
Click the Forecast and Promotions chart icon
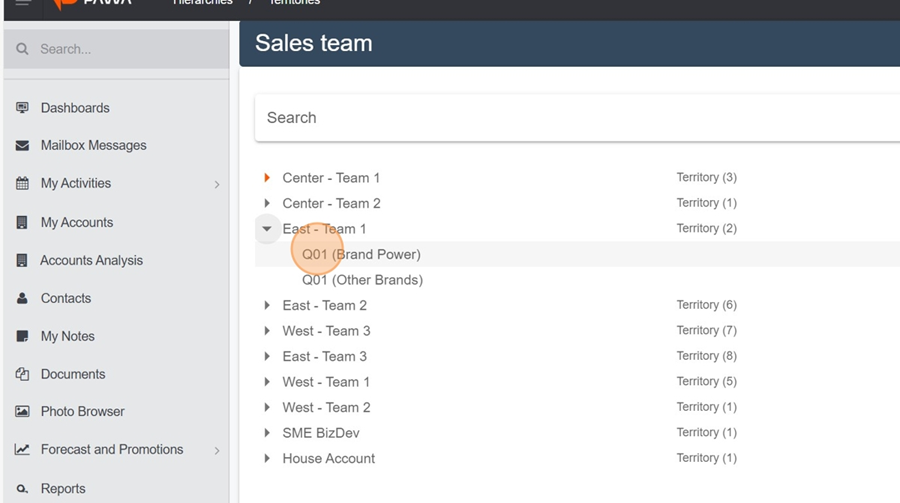(22, 450)
